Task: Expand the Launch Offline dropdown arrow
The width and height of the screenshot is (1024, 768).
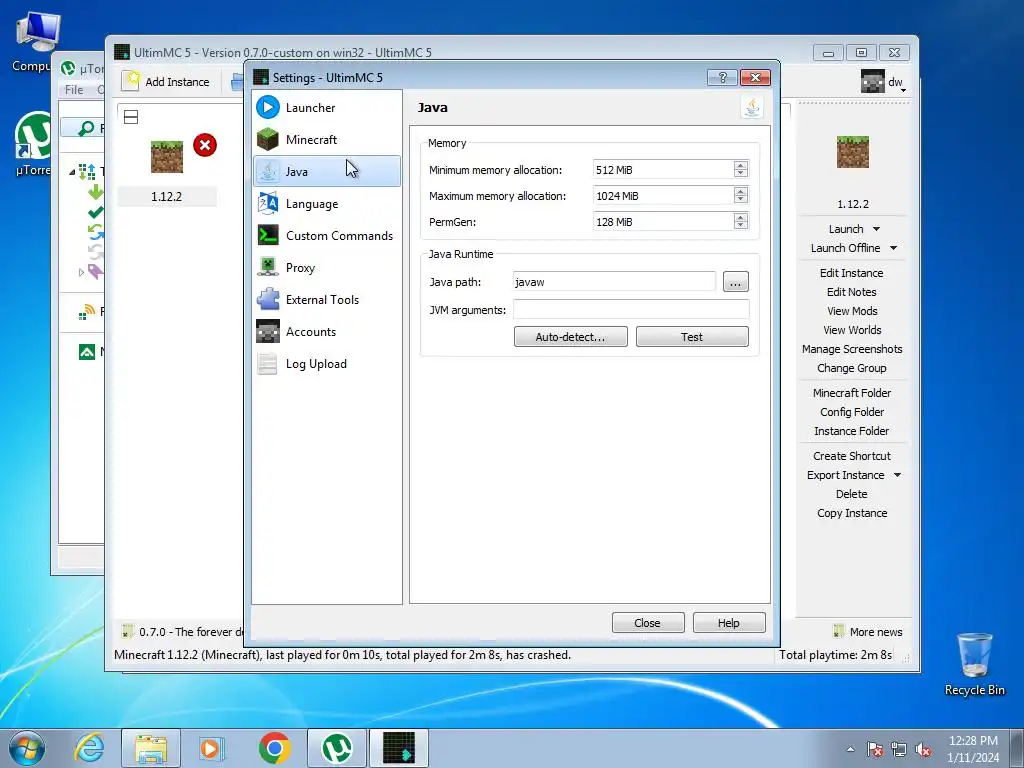Action: [x=893, y=248]
